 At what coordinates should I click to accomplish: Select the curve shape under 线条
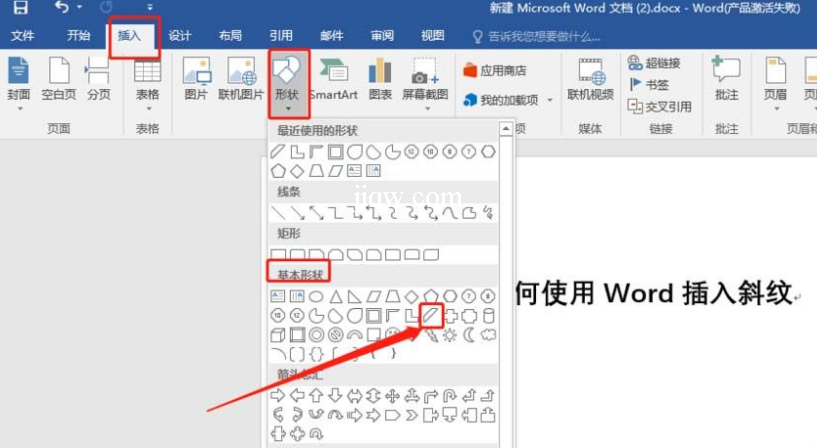[450, 213]
